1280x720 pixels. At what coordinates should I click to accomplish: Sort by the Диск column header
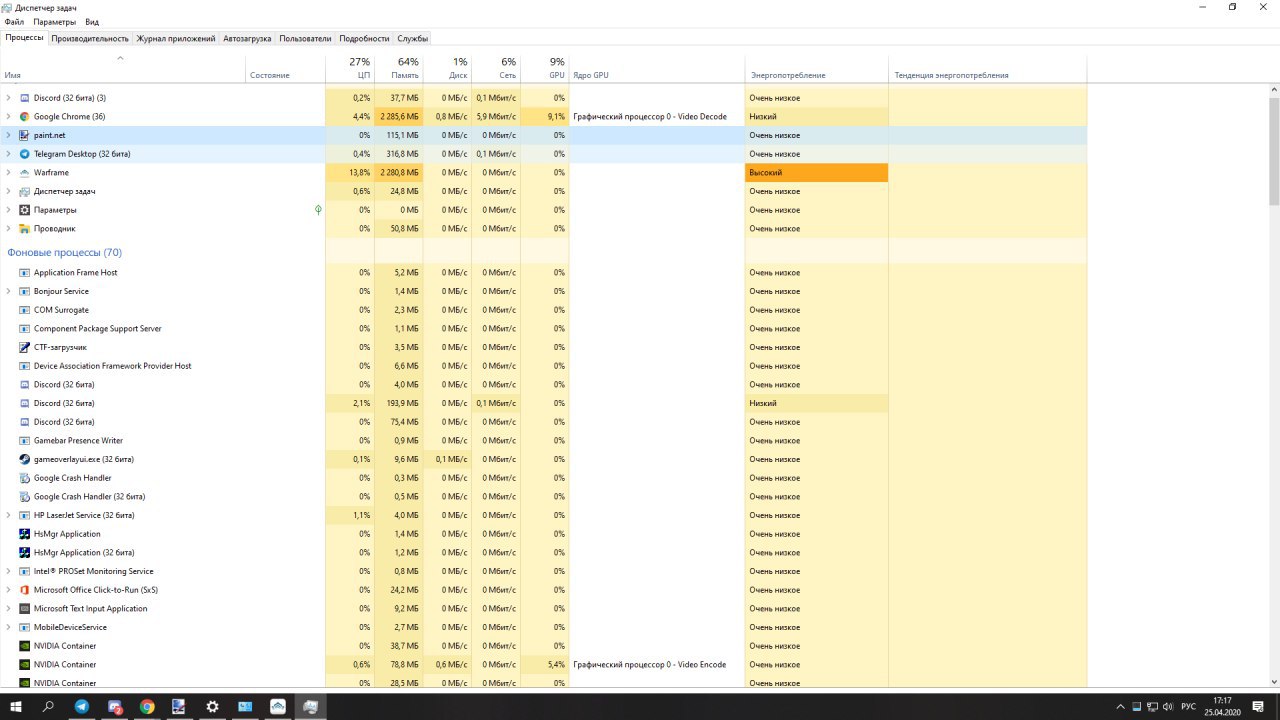[x=447, y=68]
